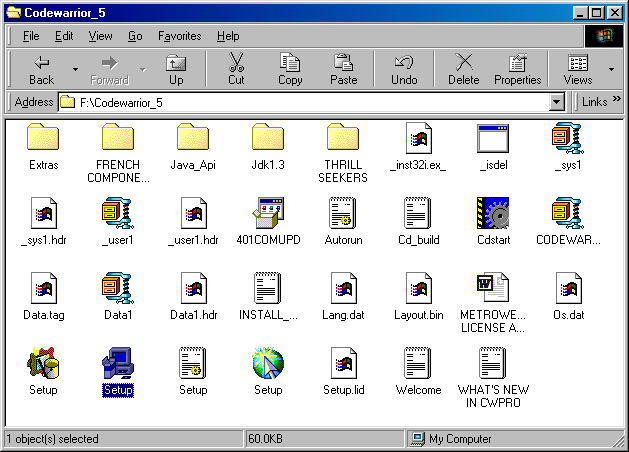Image resolution: width=629 pixels, height=452 pixels.
Task: Click the '1 object(s) selected' status text
Action: [x=53, y=439]
